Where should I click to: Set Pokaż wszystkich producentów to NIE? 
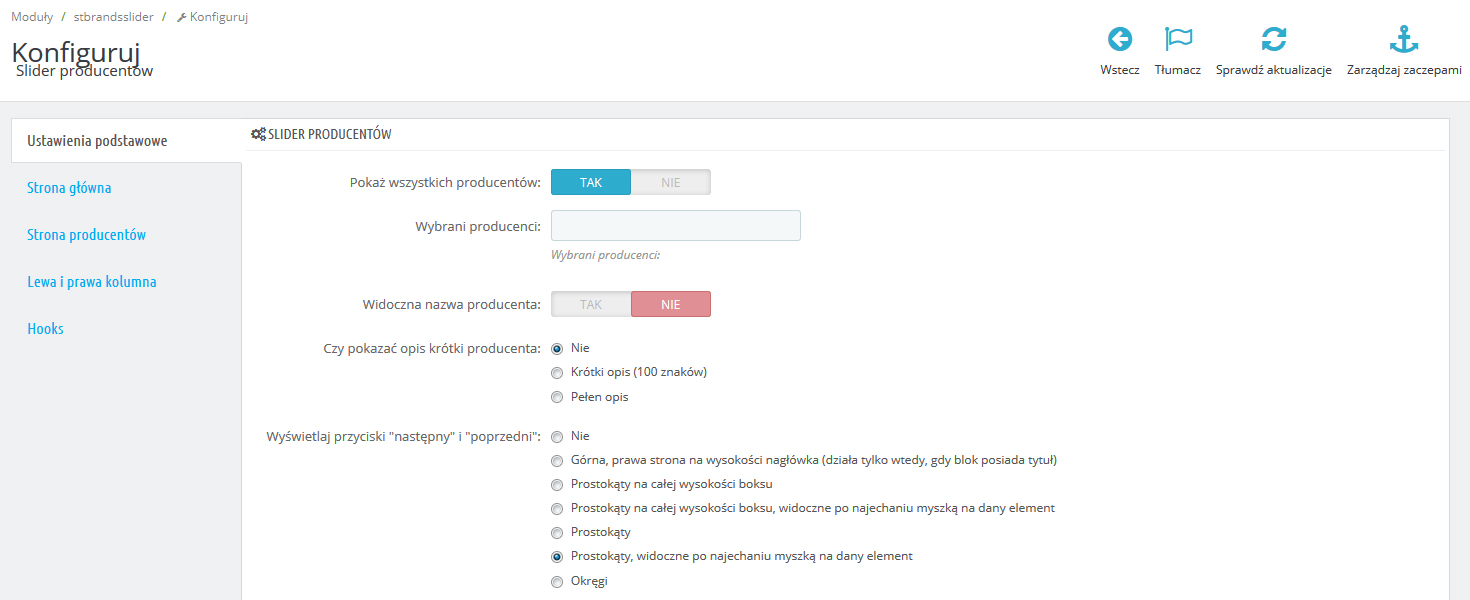coord(670,182)
